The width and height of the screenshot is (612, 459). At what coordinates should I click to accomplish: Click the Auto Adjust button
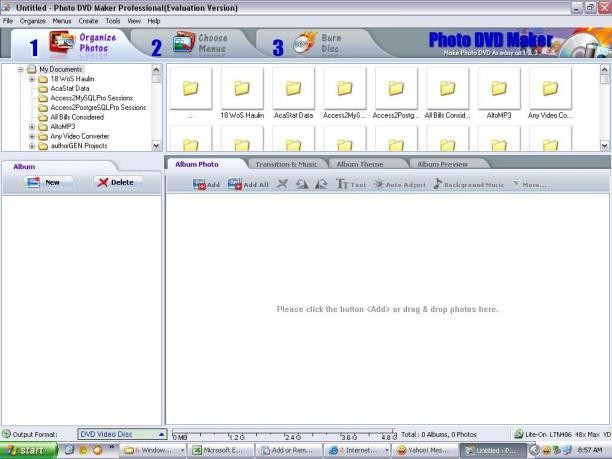point(399,184)
